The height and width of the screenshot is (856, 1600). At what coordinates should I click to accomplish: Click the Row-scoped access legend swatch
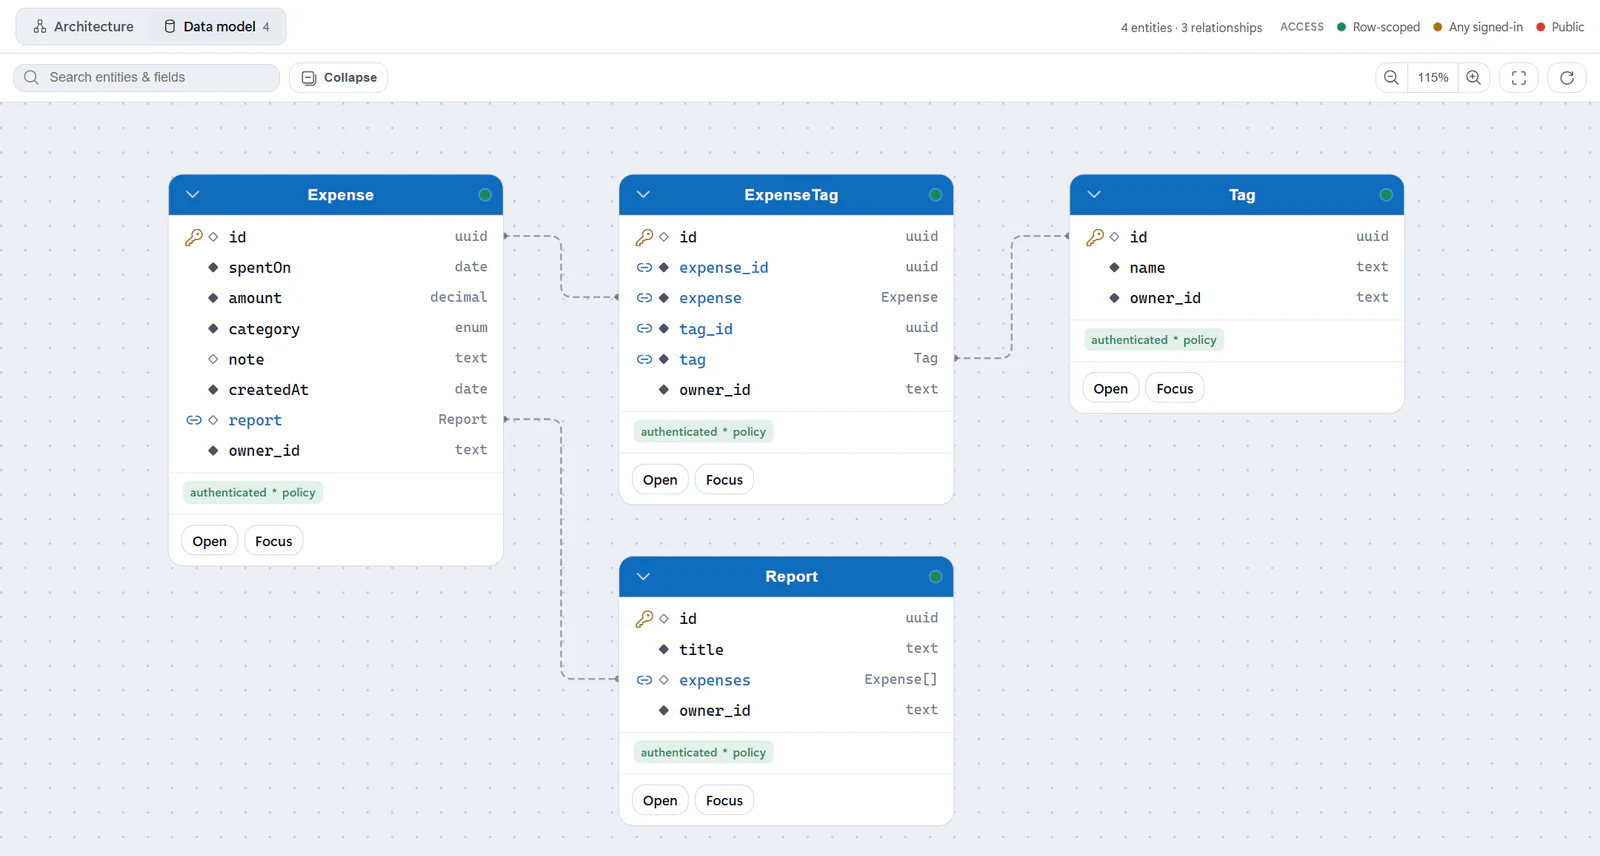click(x=1342, y=27)
